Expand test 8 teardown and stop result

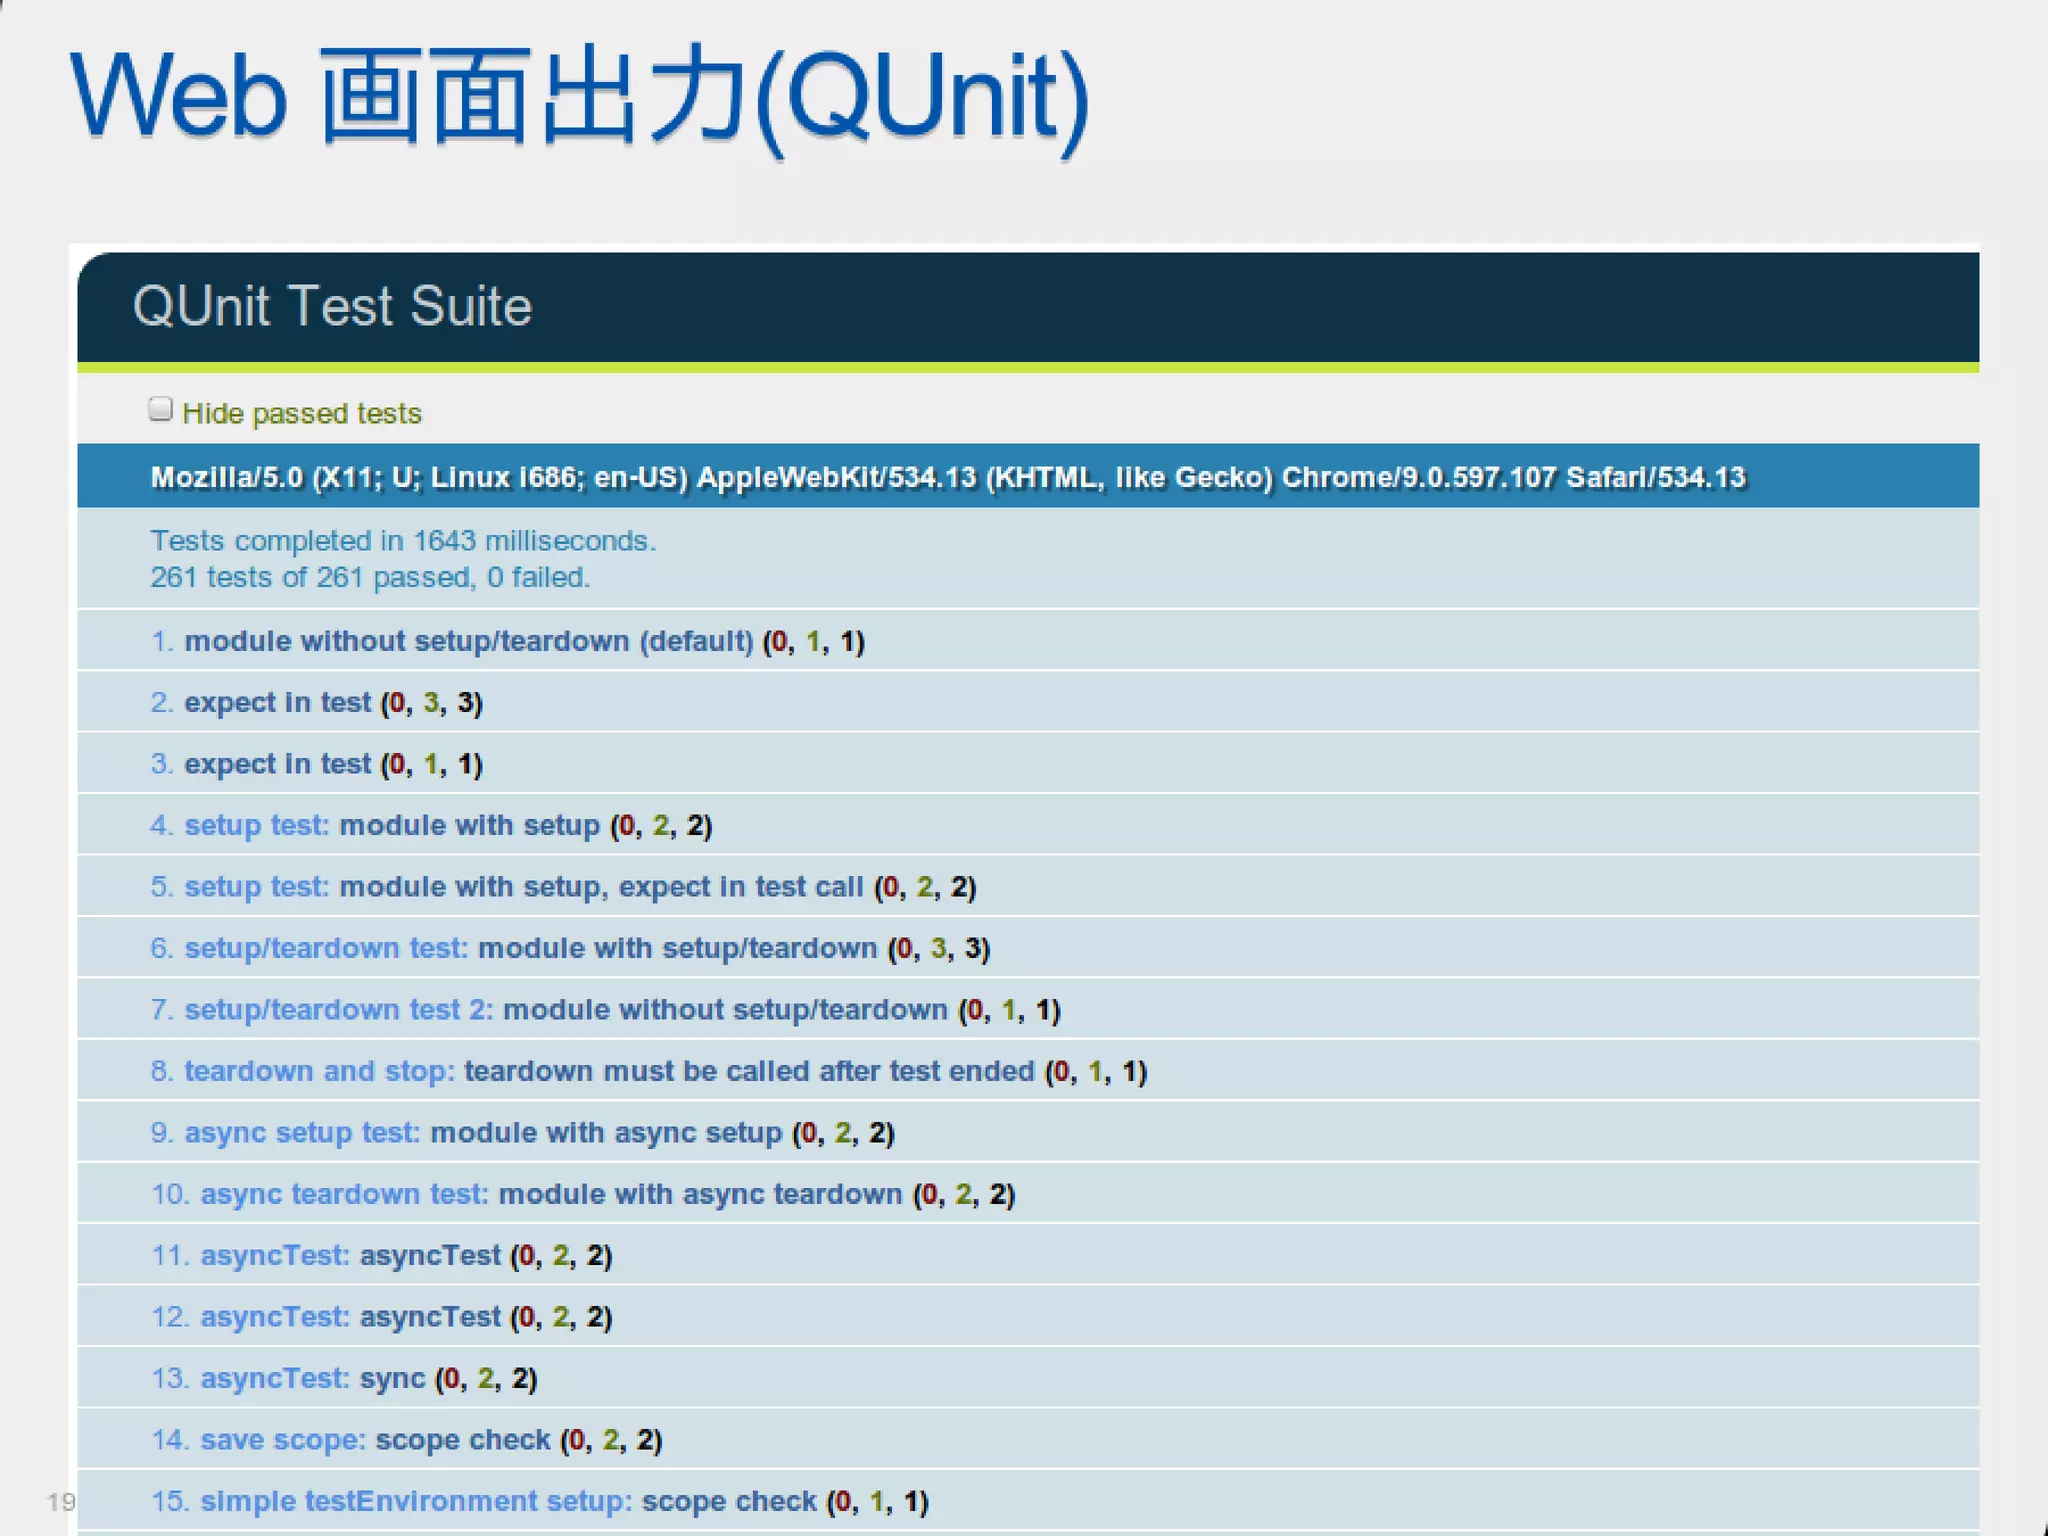pyautogui.click(x=1028, y=1070)
